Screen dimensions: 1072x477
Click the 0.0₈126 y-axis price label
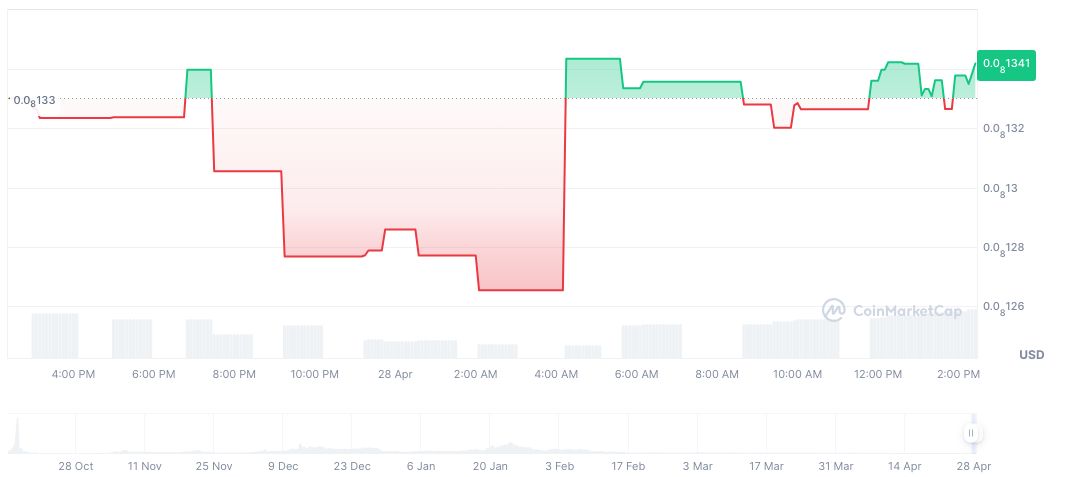[x=1005, y=307]
